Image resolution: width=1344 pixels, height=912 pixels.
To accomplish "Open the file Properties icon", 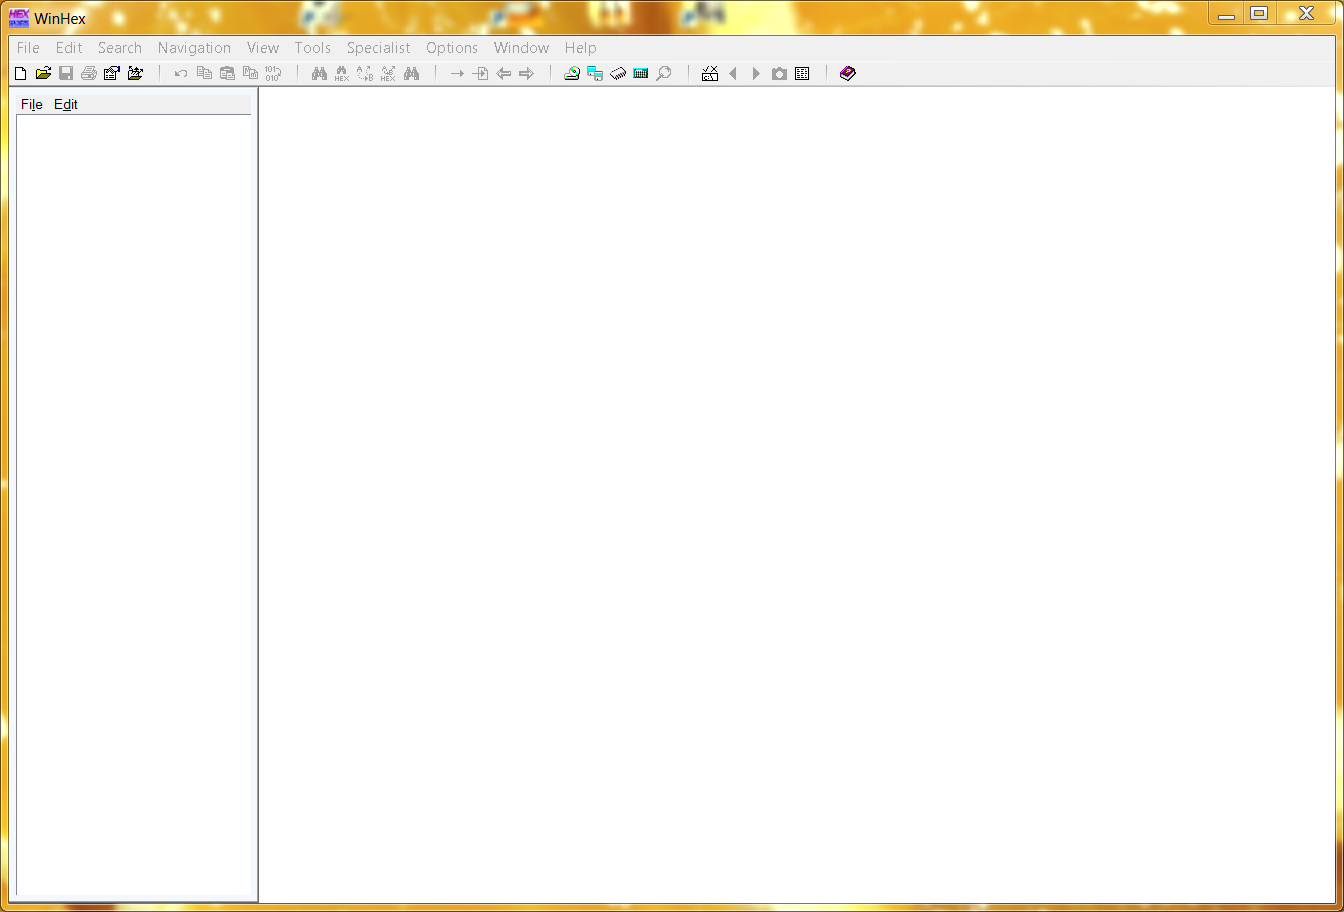I will [112, 73].
